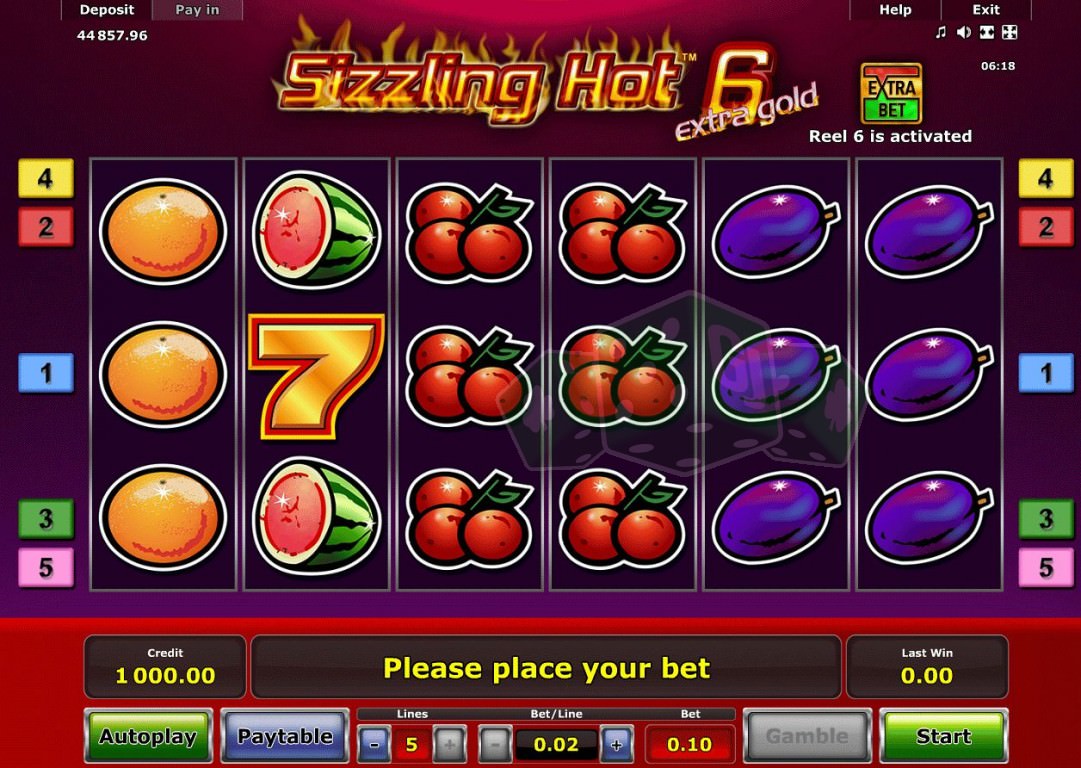Click the fullscreen expand arrows icon
The image size is (1081, 768).
tap(1010, 32)
